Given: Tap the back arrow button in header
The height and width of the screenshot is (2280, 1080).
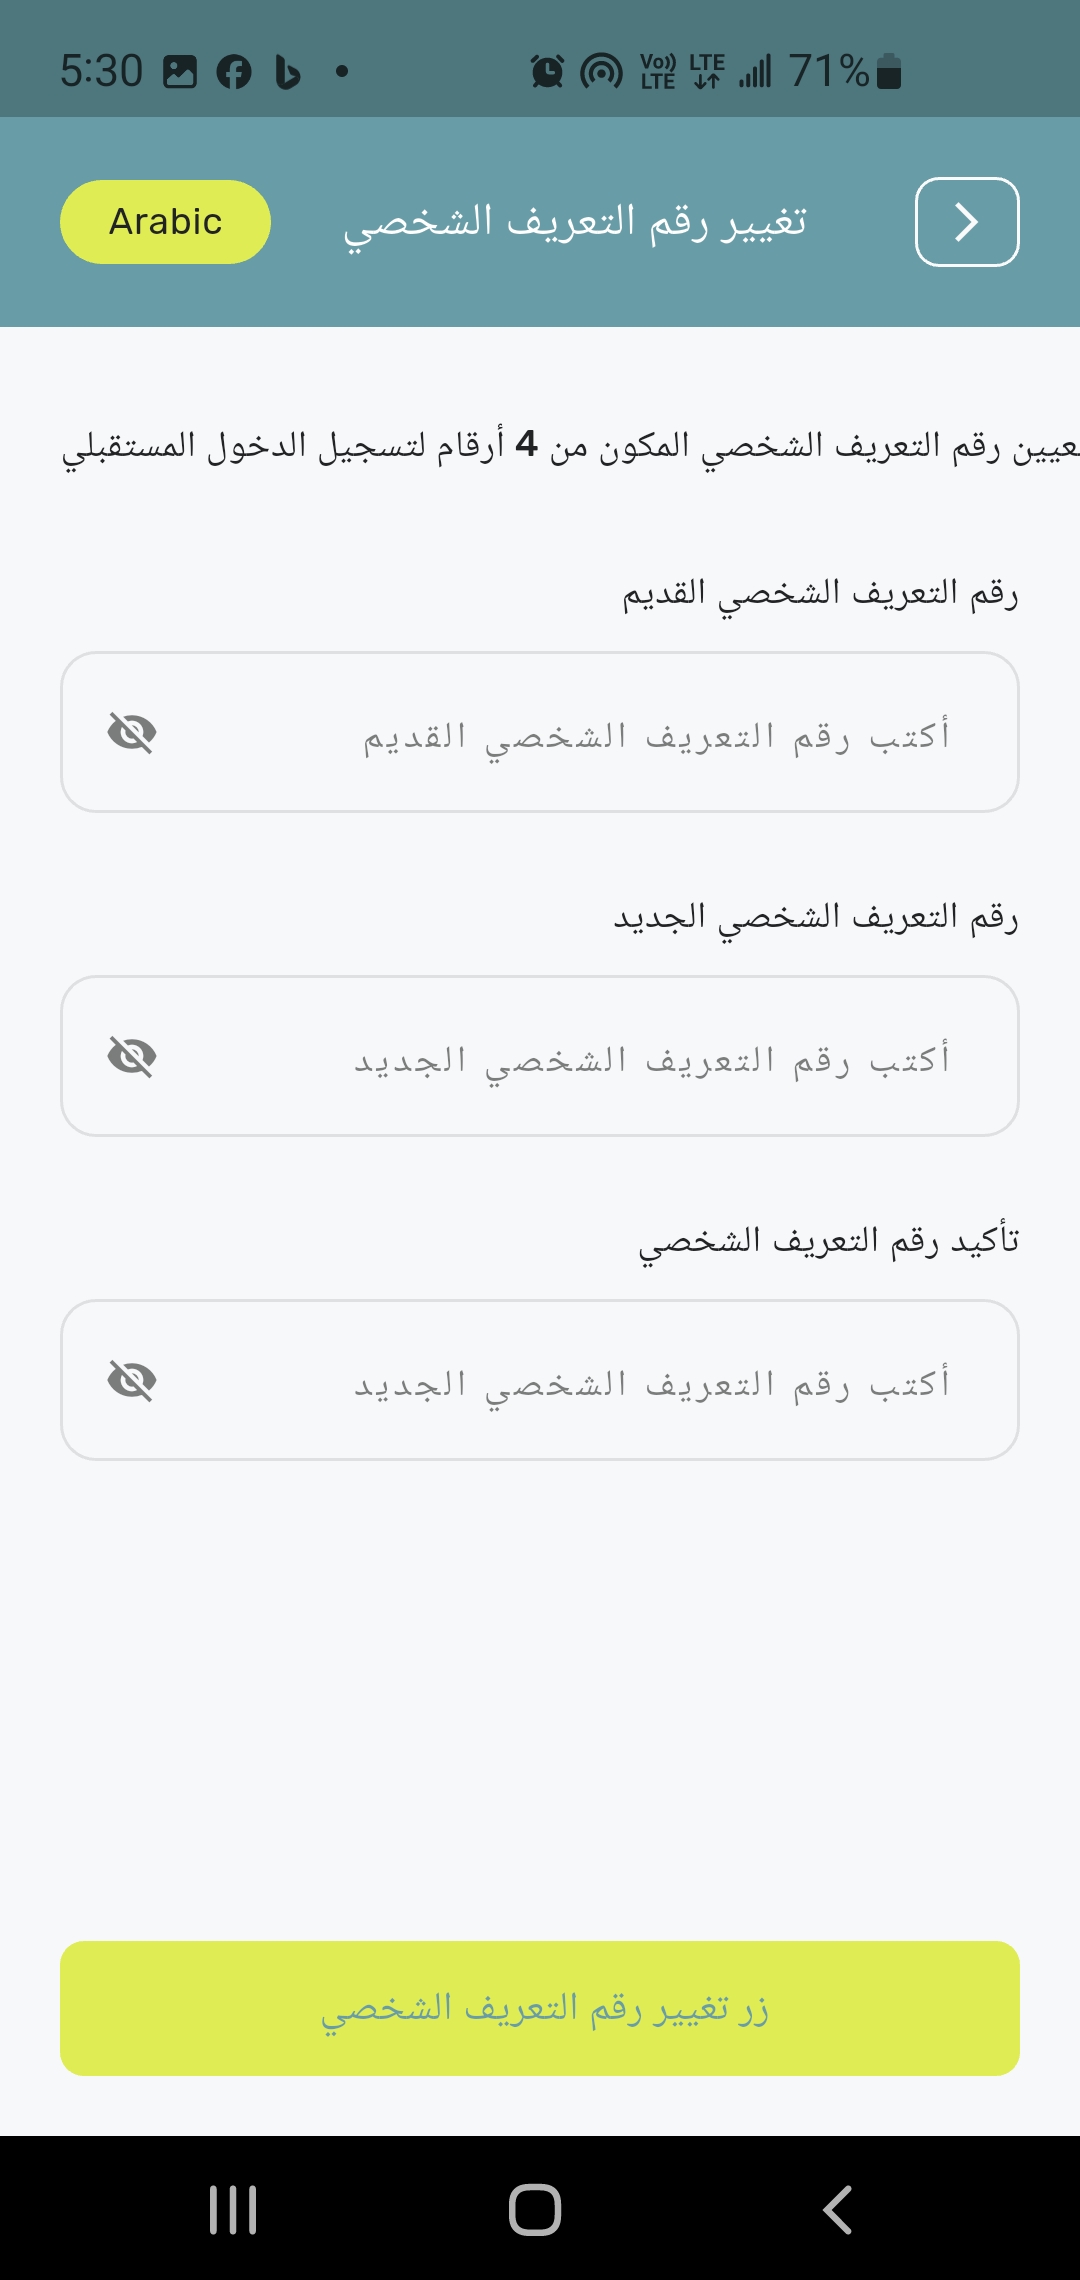Looking at the screenshot, I should (966, 222).
